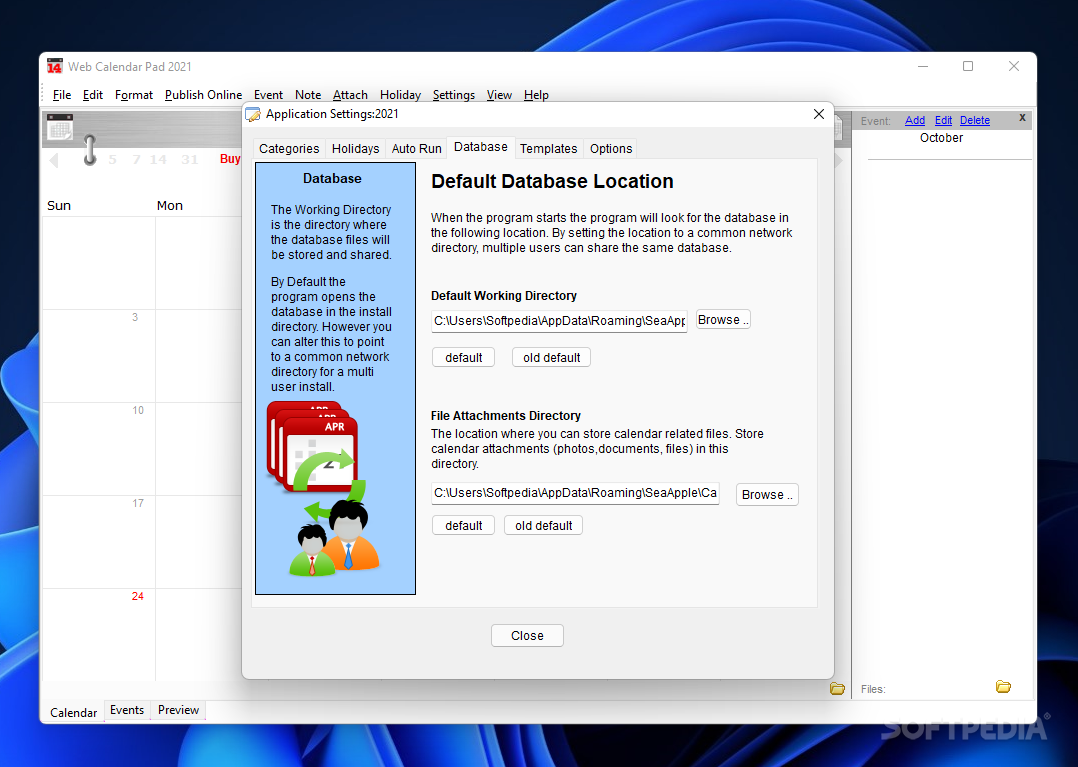Image resolution: width=1078 pixels, height=767 pixels.
Task: Click old default under Working Directory
Action: [551, 357]
